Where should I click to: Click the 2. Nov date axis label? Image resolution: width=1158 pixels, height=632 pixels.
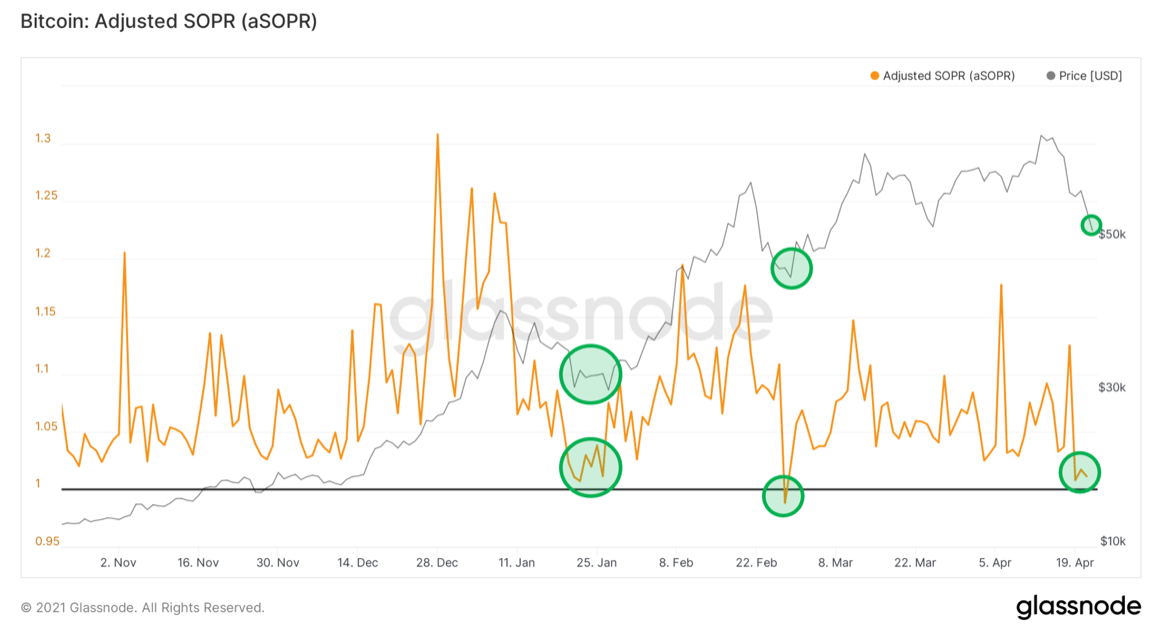click(x=118, y=563)
